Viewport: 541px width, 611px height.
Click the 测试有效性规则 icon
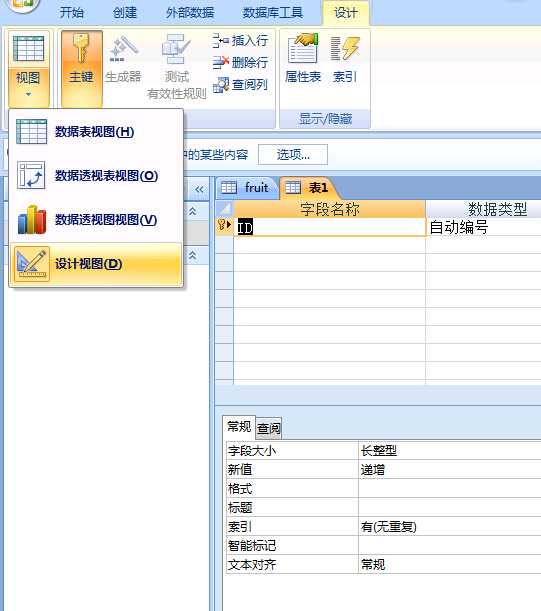point(176,49)
